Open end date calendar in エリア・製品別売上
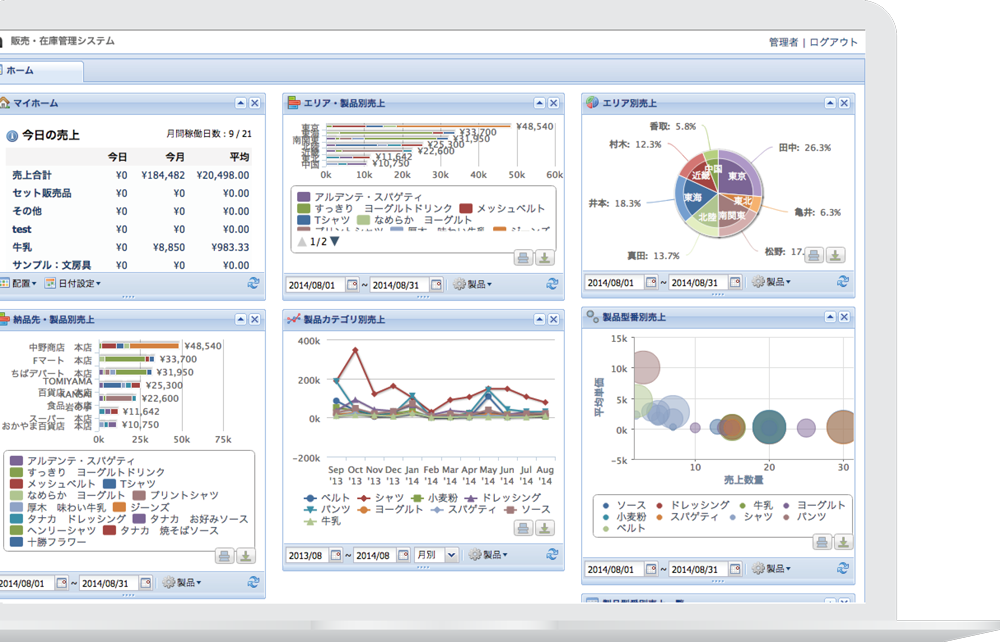The image size is (1000, 642). click(436, 285)
